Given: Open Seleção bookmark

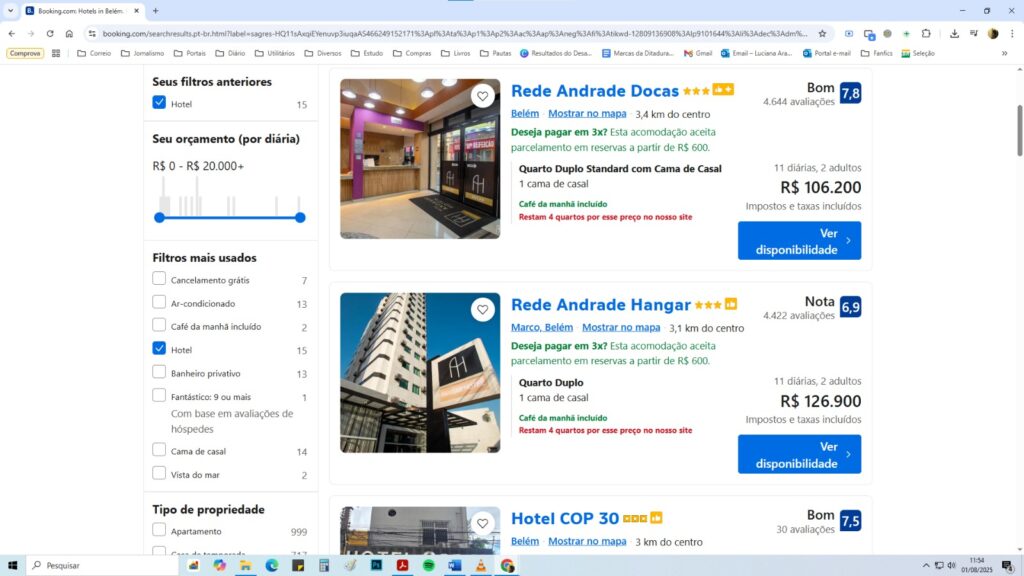Looking at the screenshot, I should [918, 54].
